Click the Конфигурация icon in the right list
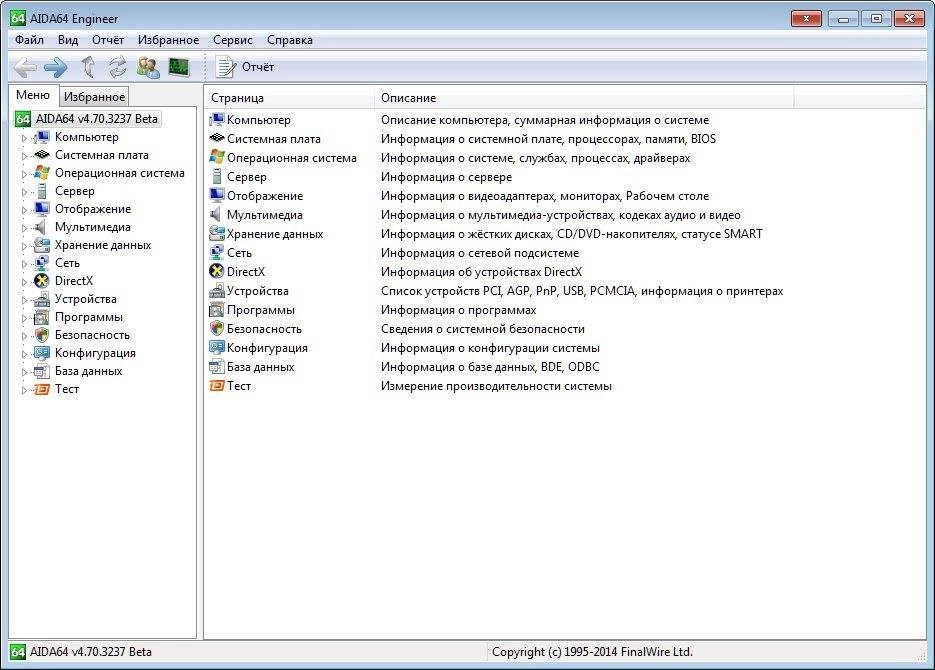935x670 pixels. point(216,348)
